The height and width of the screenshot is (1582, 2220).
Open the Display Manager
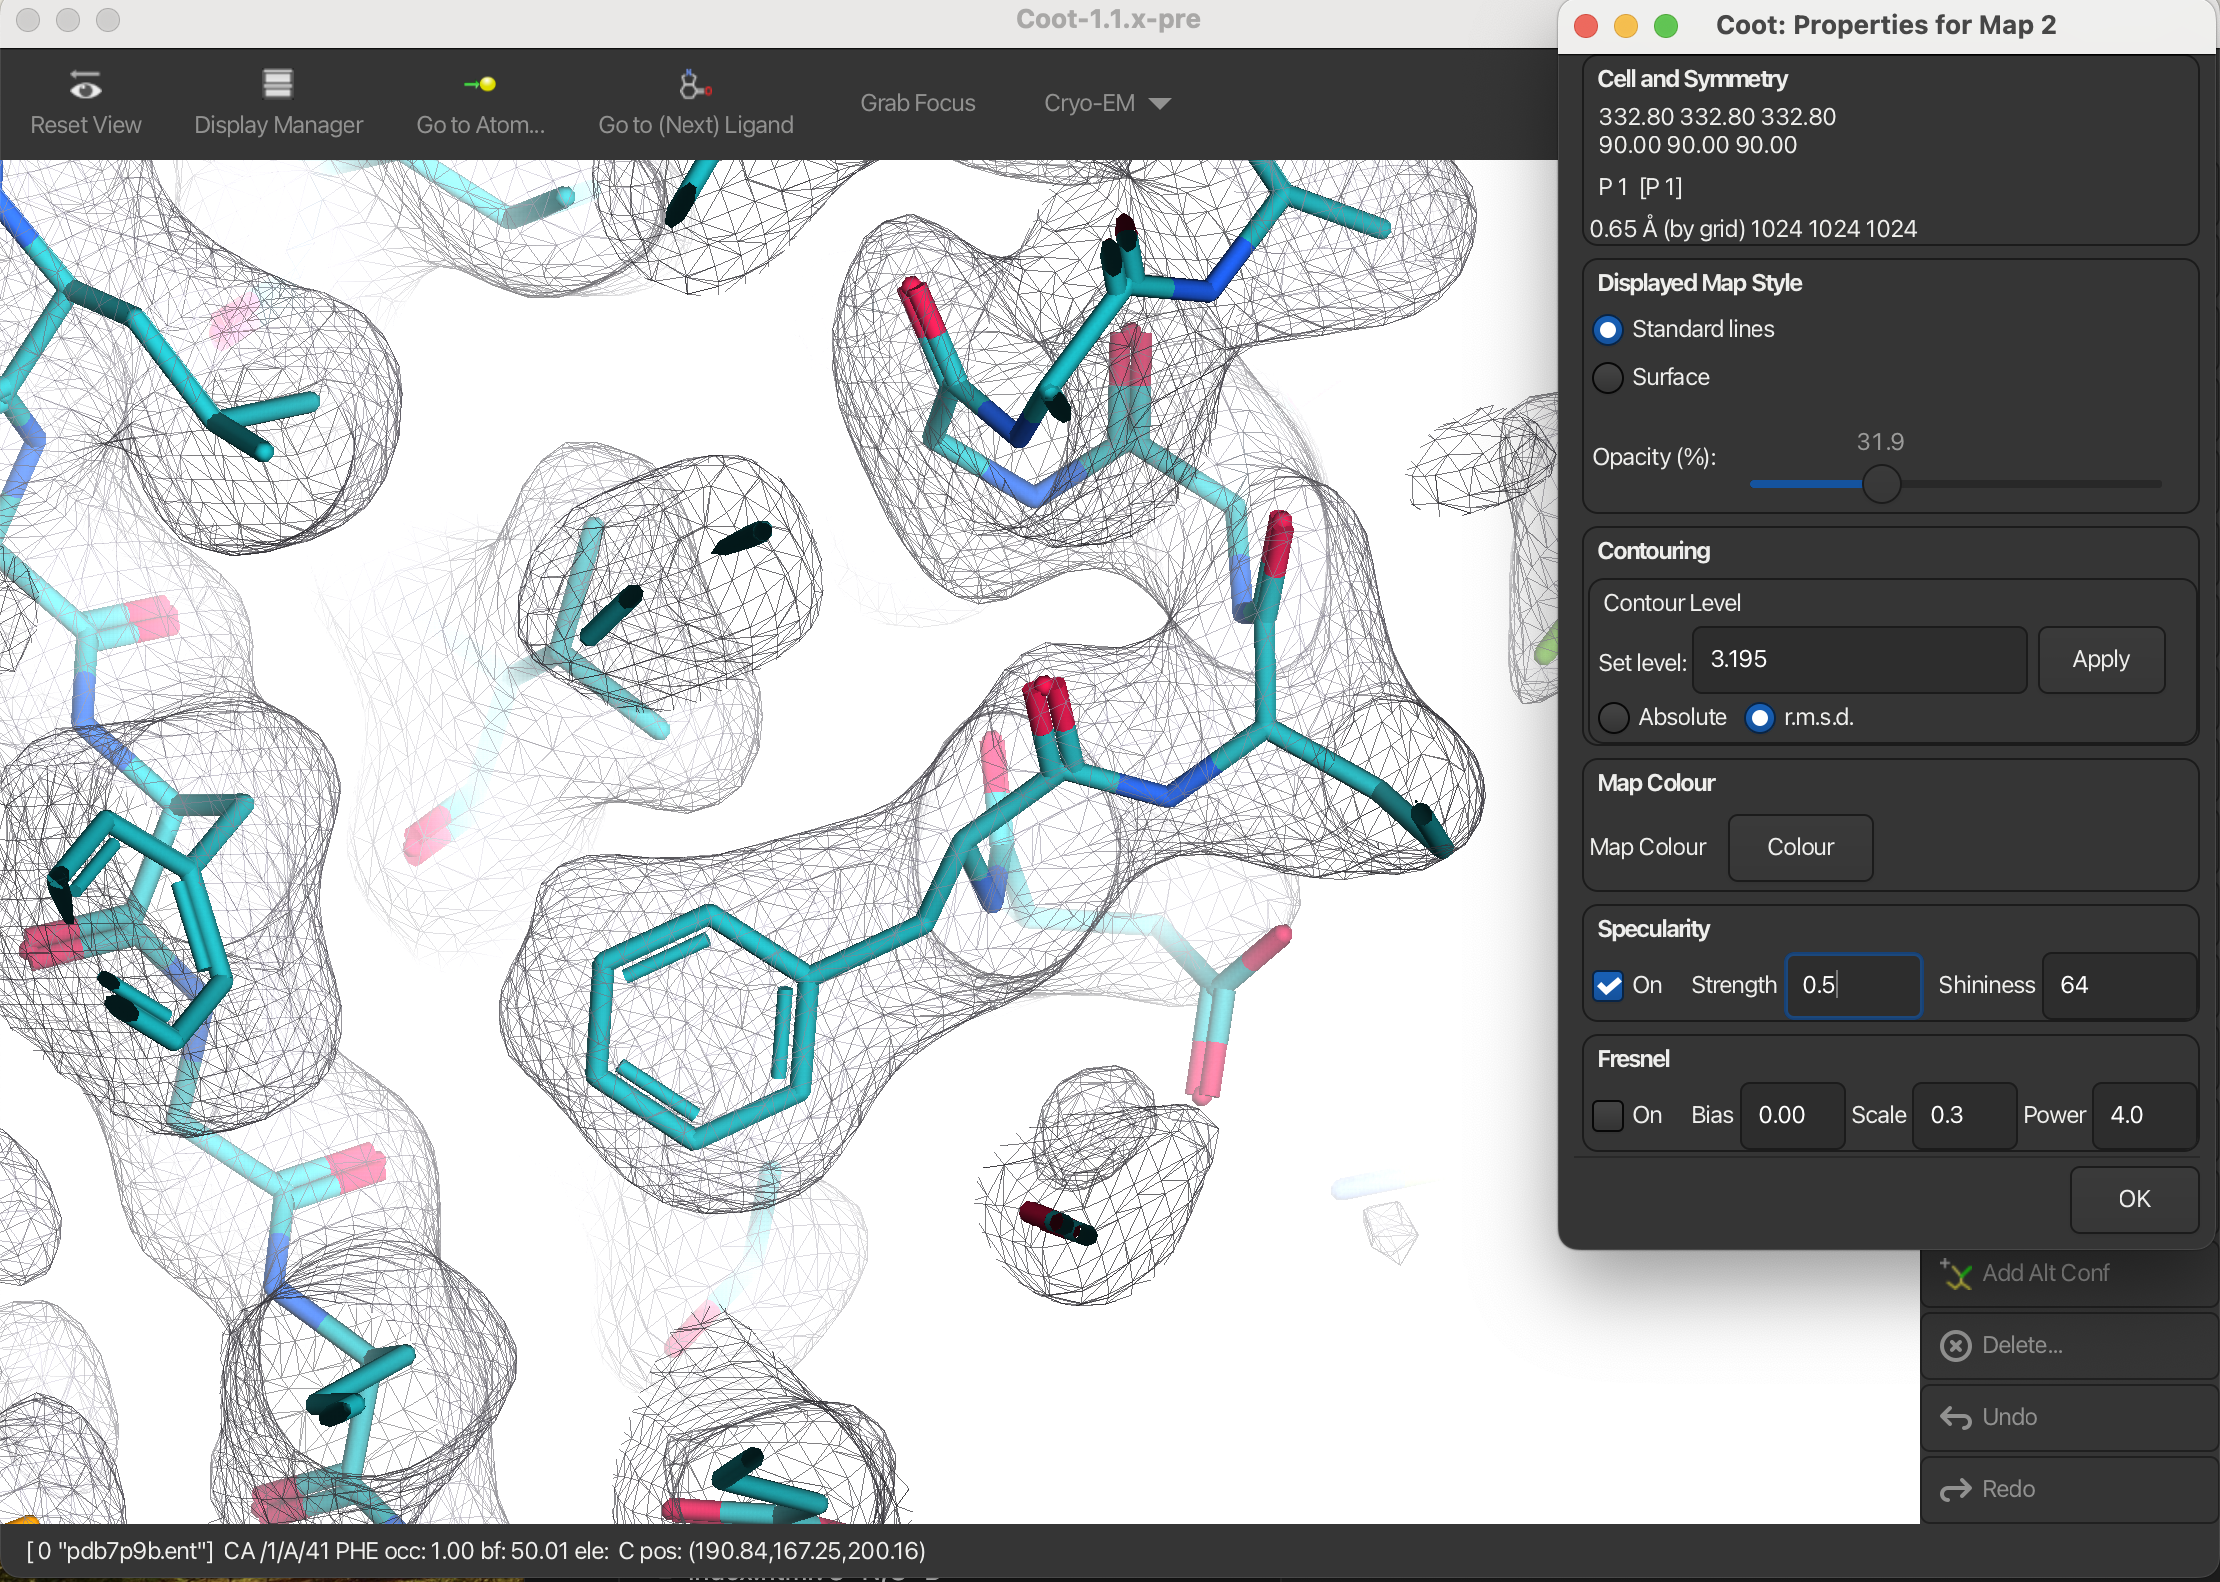(x=278, y=86)
